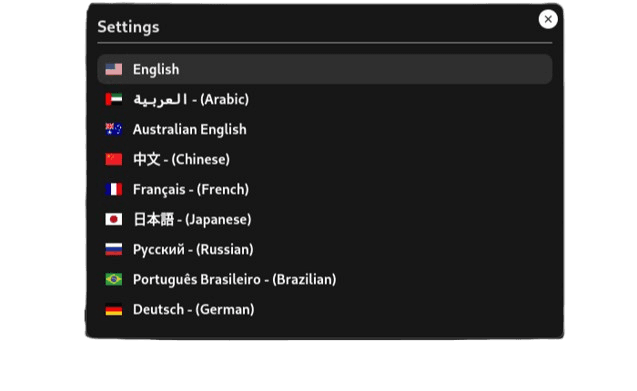
Task: Click the French tricolor flag icon
Action: pyautogui.click(x=114, y=189)
